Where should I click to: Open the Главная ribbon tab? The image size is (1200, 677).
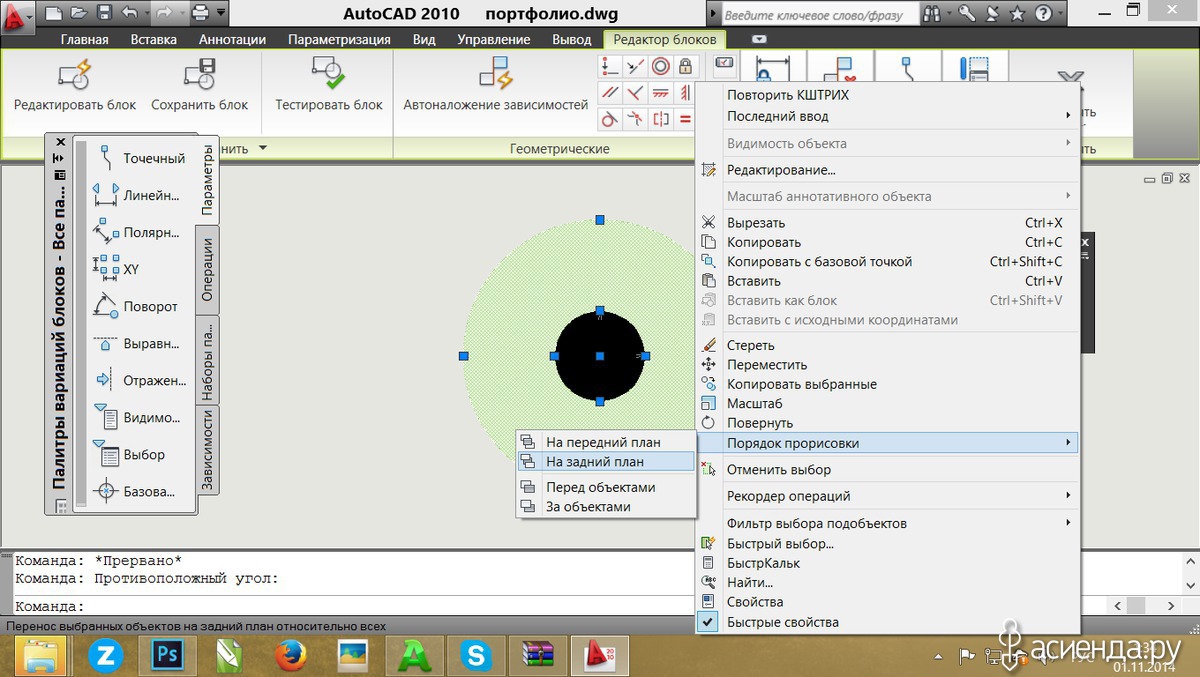[85, 39]
